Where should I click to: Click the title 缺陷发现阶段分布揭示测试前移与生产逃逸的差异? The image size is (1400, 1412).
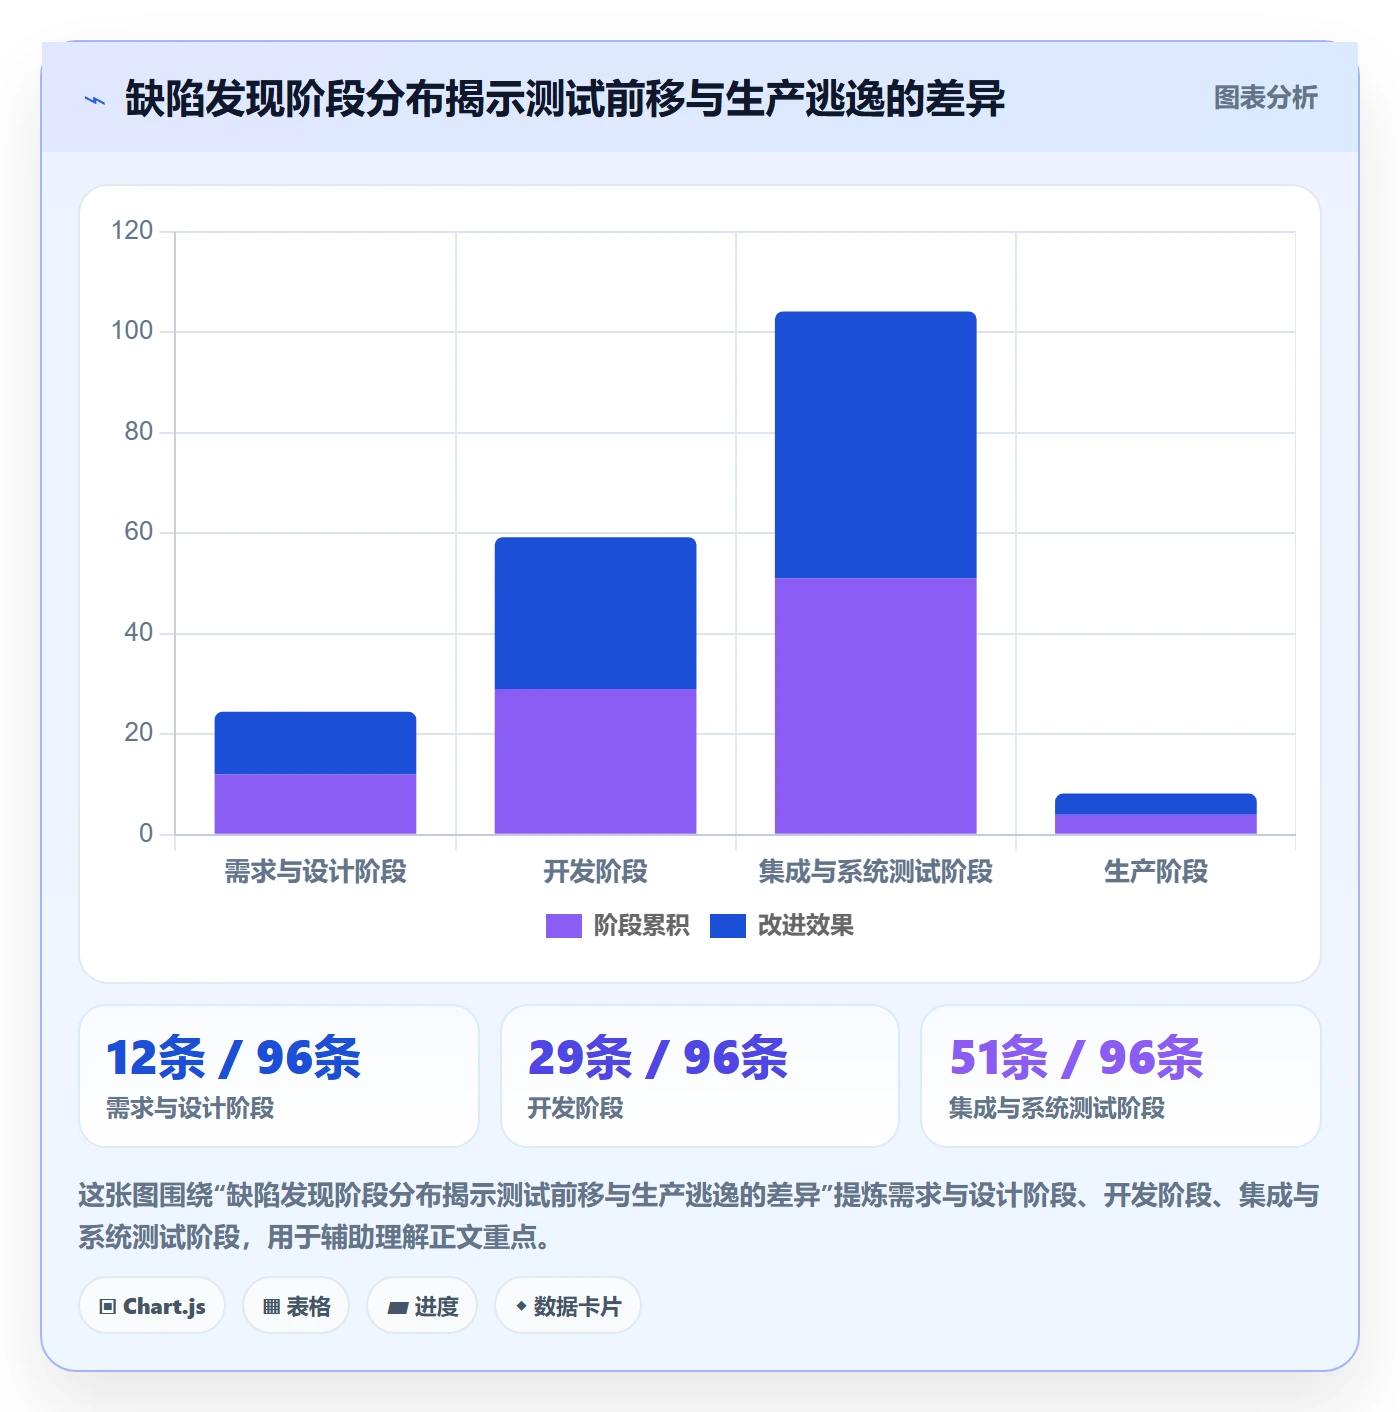(565, 99)
